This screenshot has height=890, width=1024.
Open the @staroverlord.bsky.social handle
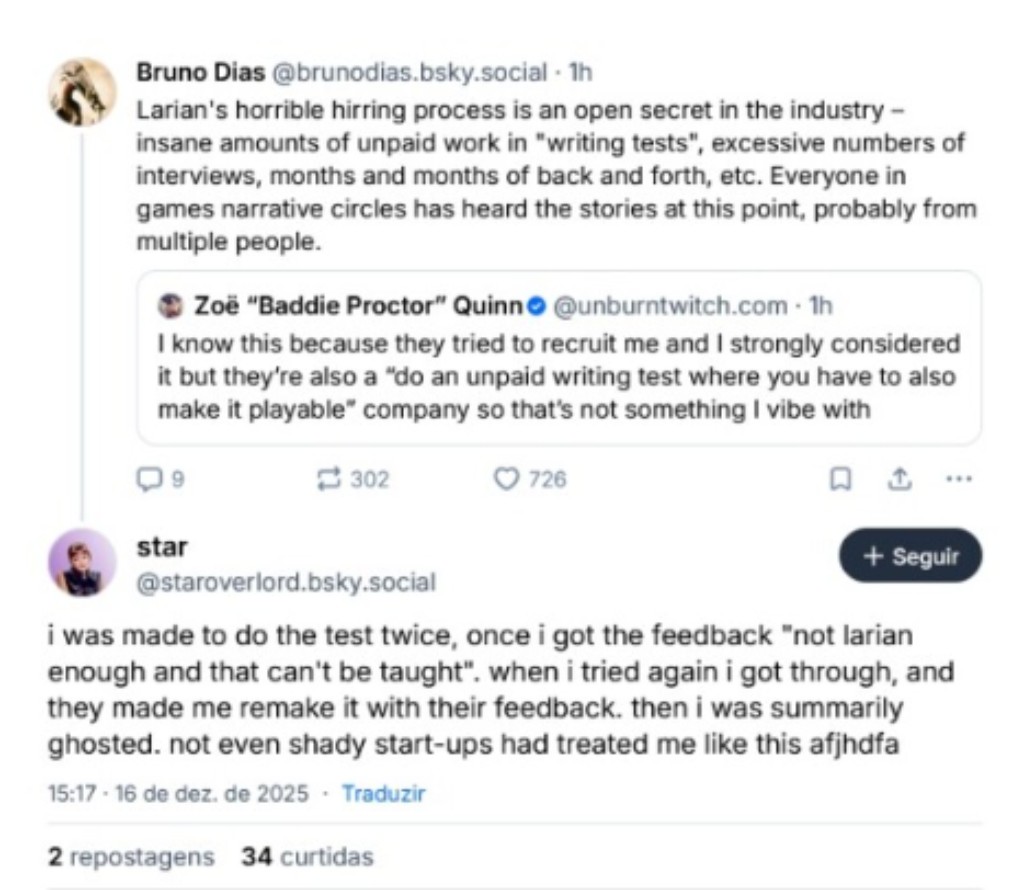[x=286, y=582]
